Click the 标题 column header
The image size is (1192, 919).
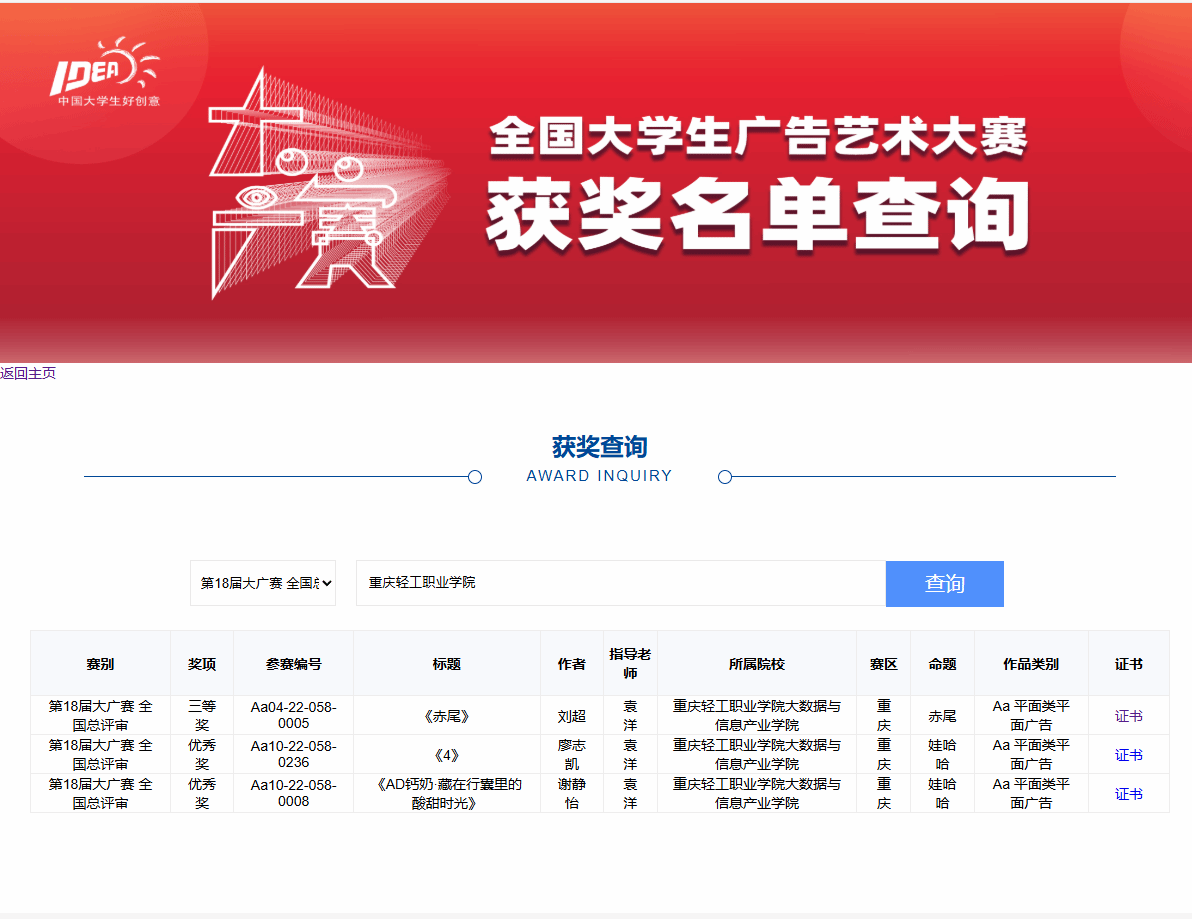[447, 664]
